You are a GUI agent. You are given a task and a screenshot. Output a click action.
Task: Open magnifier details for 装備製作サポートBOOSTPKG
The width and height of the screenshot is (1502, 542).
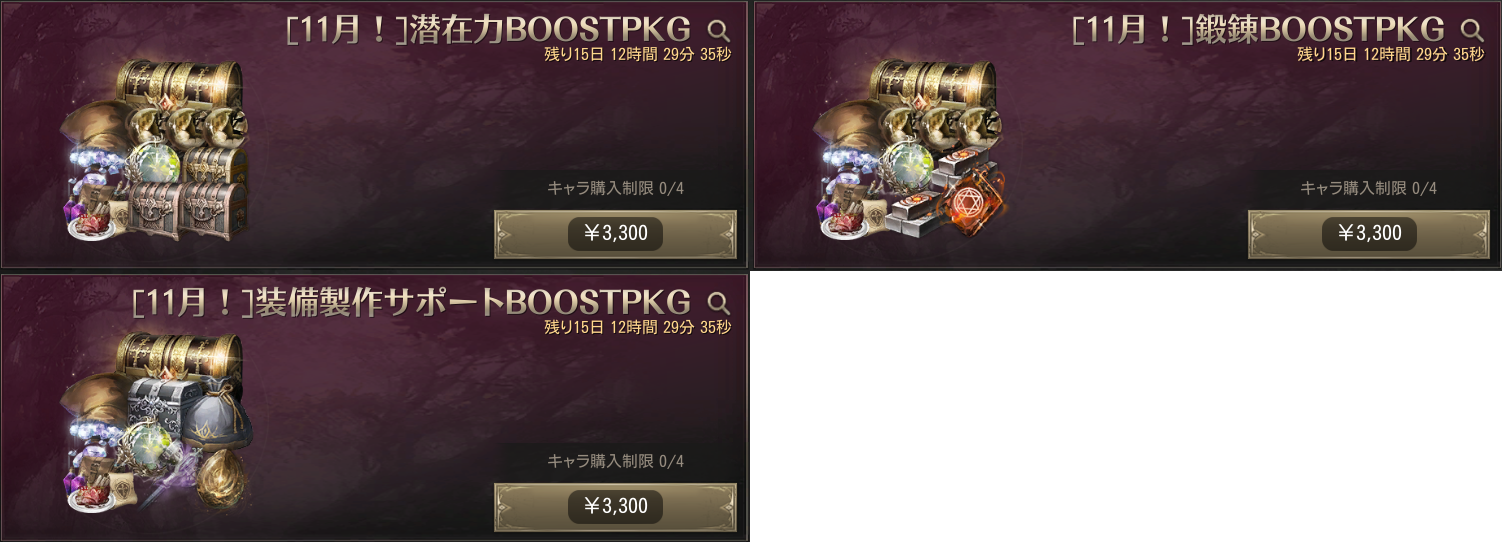point(718,303)
